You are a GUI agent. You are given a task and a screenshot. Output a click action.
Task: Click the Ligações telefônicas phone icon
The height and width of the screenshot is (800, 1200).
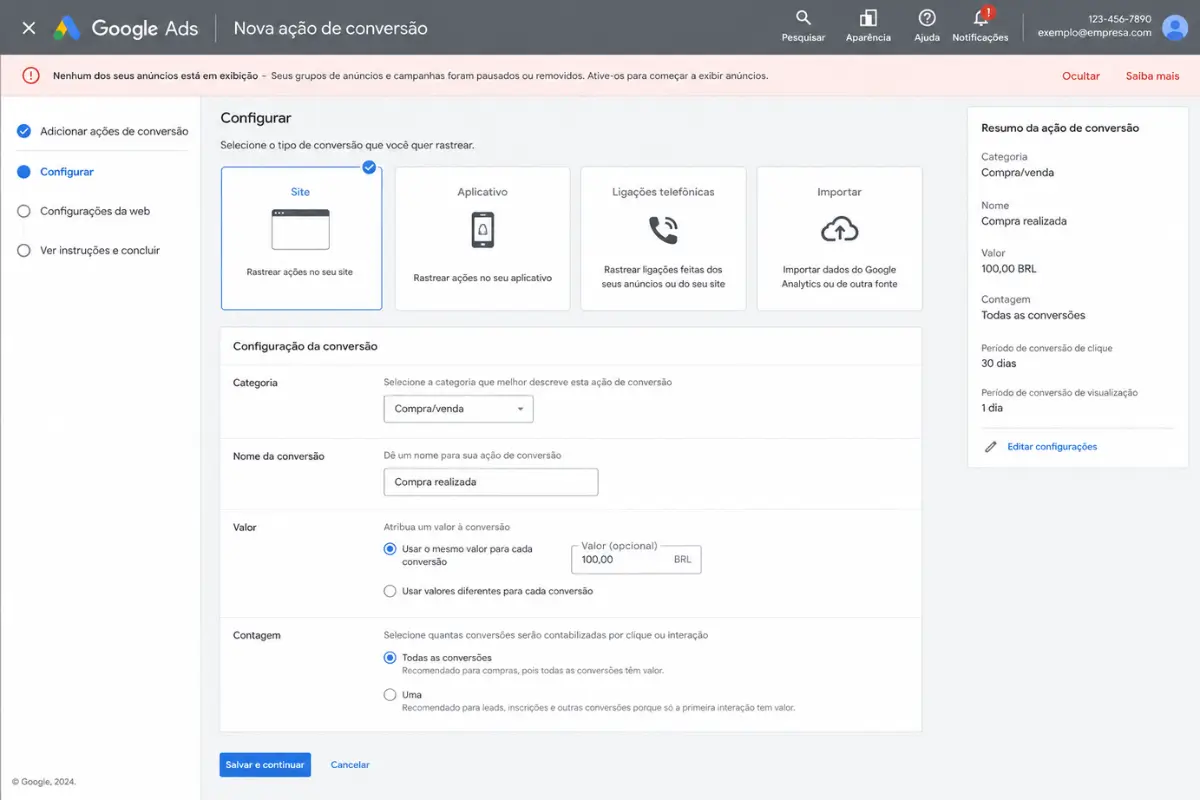coord(663,230)
